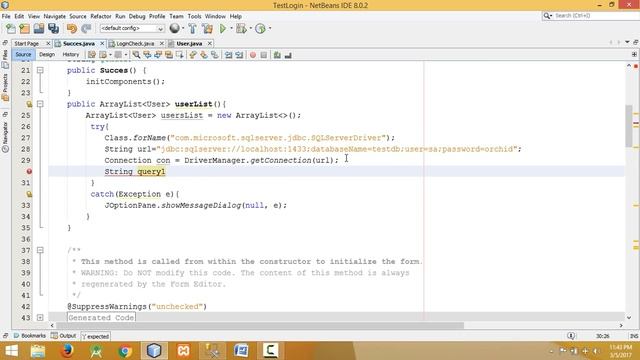Click the Shift Line Right icon

coord(239,55)
